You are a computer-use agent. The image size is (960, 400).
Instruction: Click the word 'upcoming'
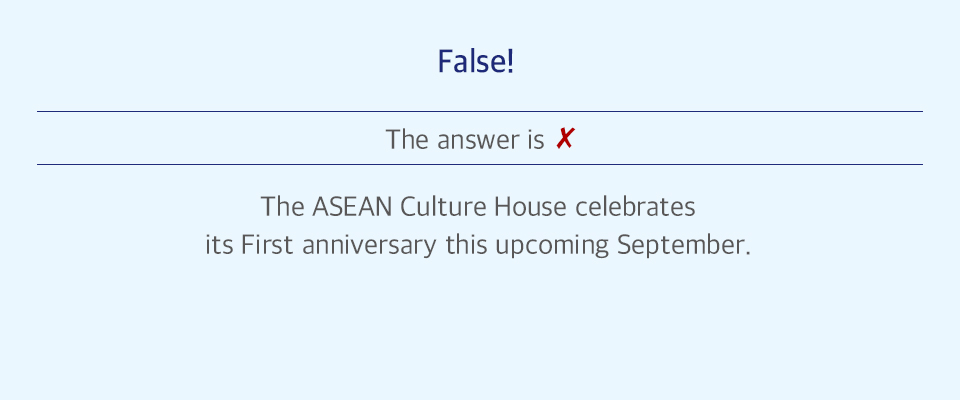(x=552, y=247)
